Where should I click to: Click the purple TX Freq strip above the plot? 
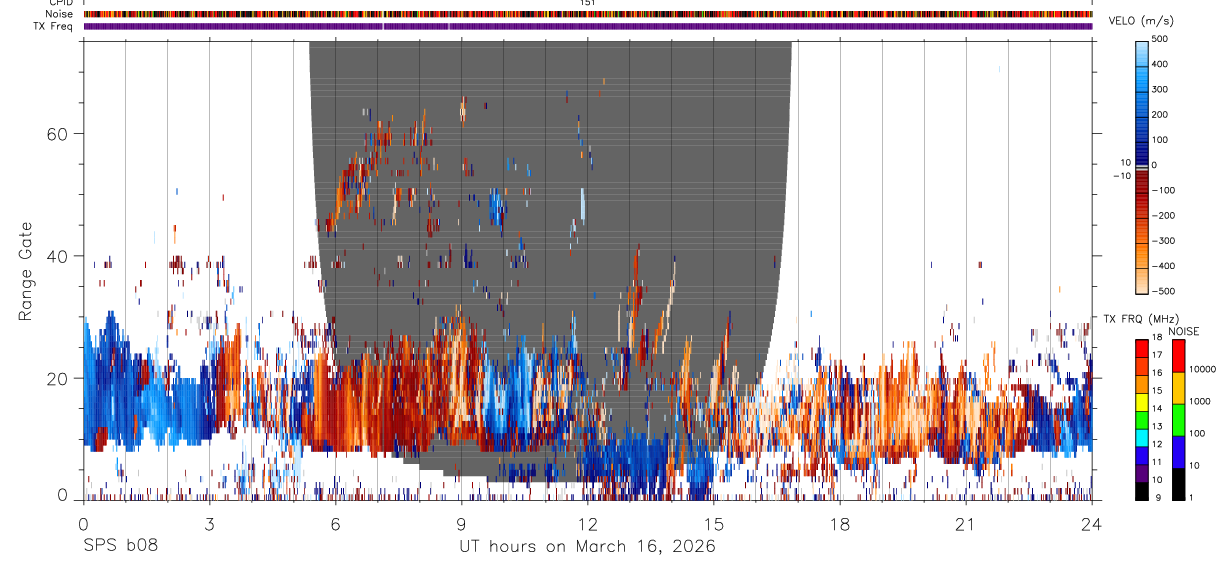tap(588, 26)
